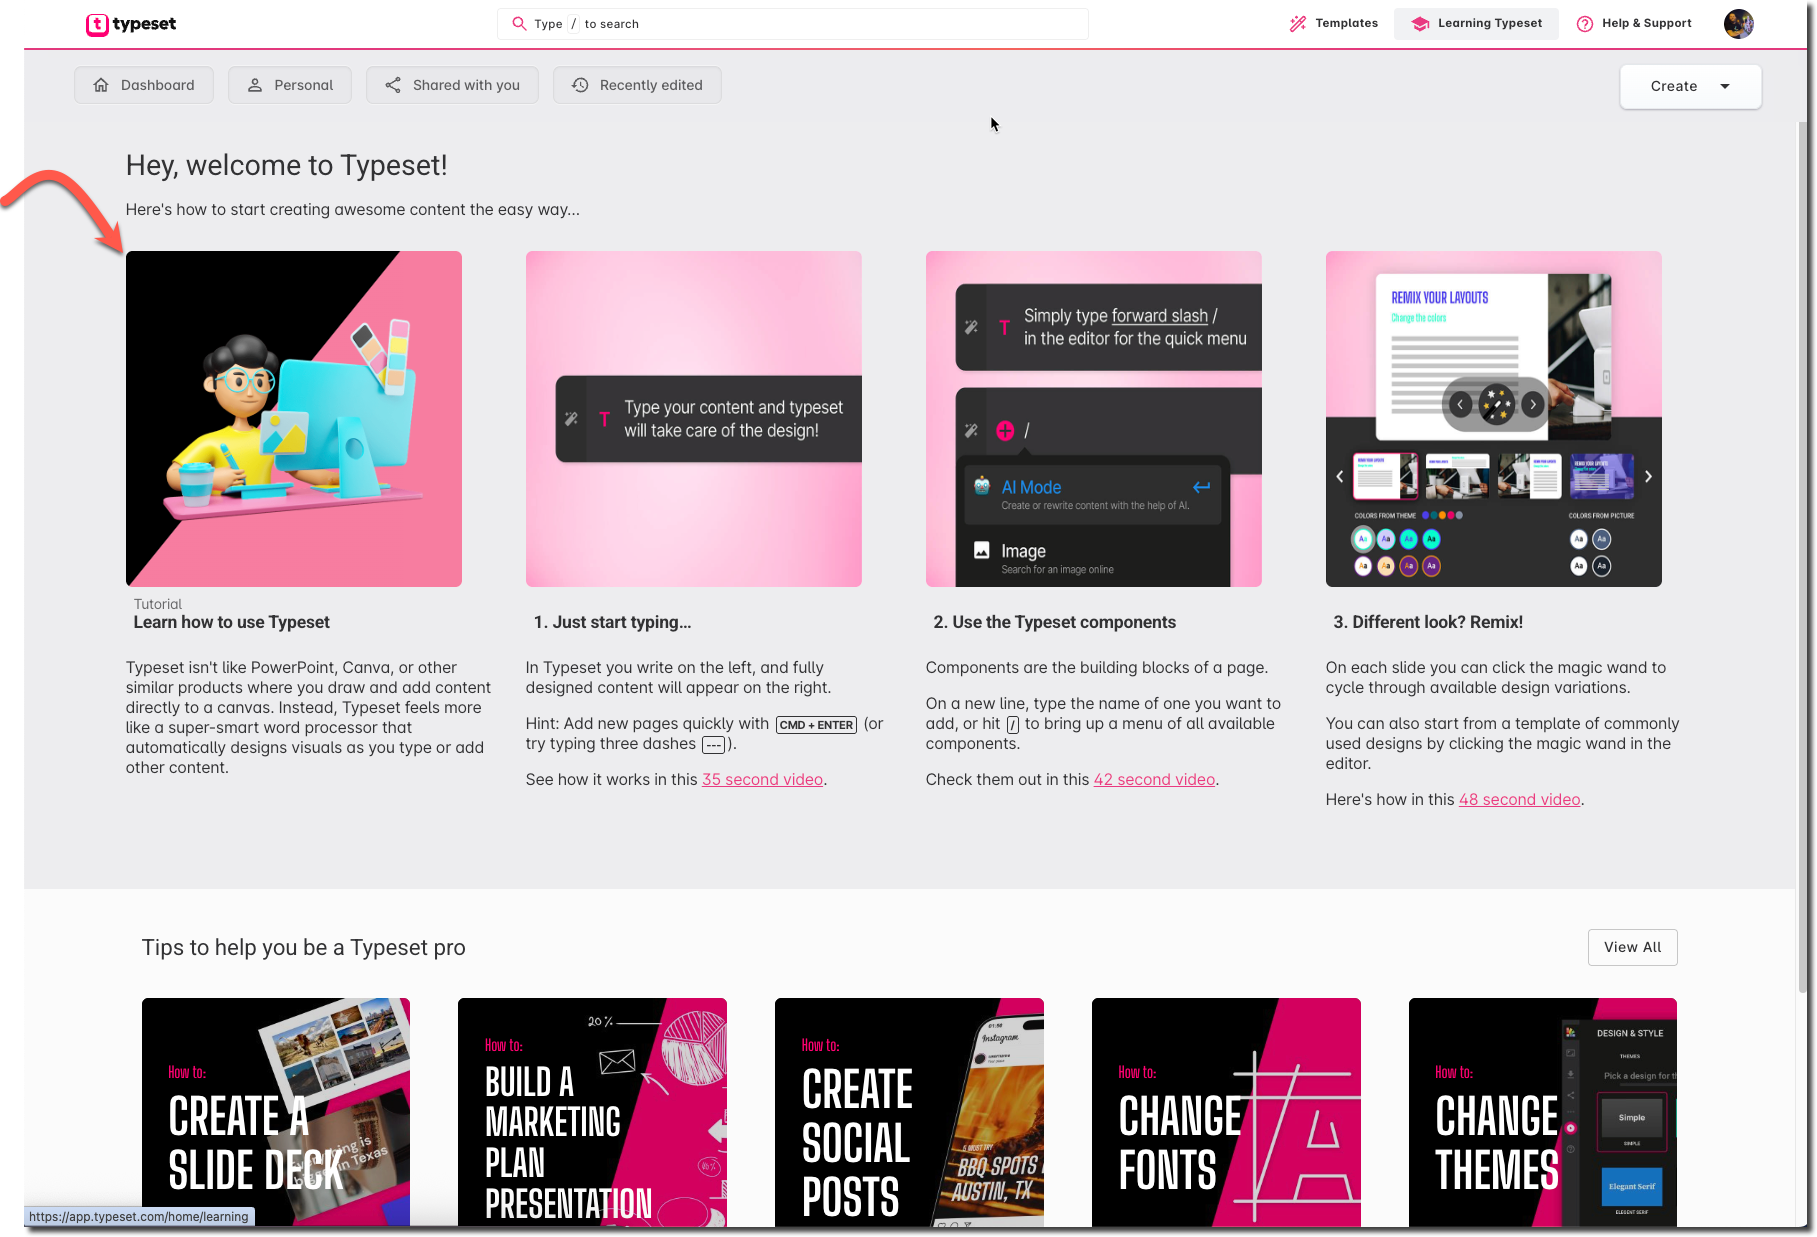Click the Templates magic wand icon
This screenshot has height=1237, width=1817.
pyautogui.click(x=1298, y=24)
